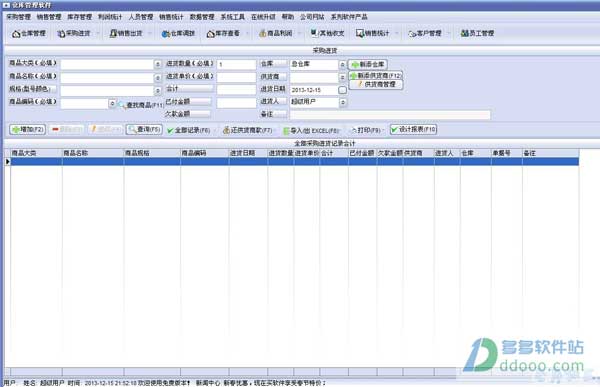600x387 pixels.
Task: Open the 数据管理 menu
Action: (202, 17)
